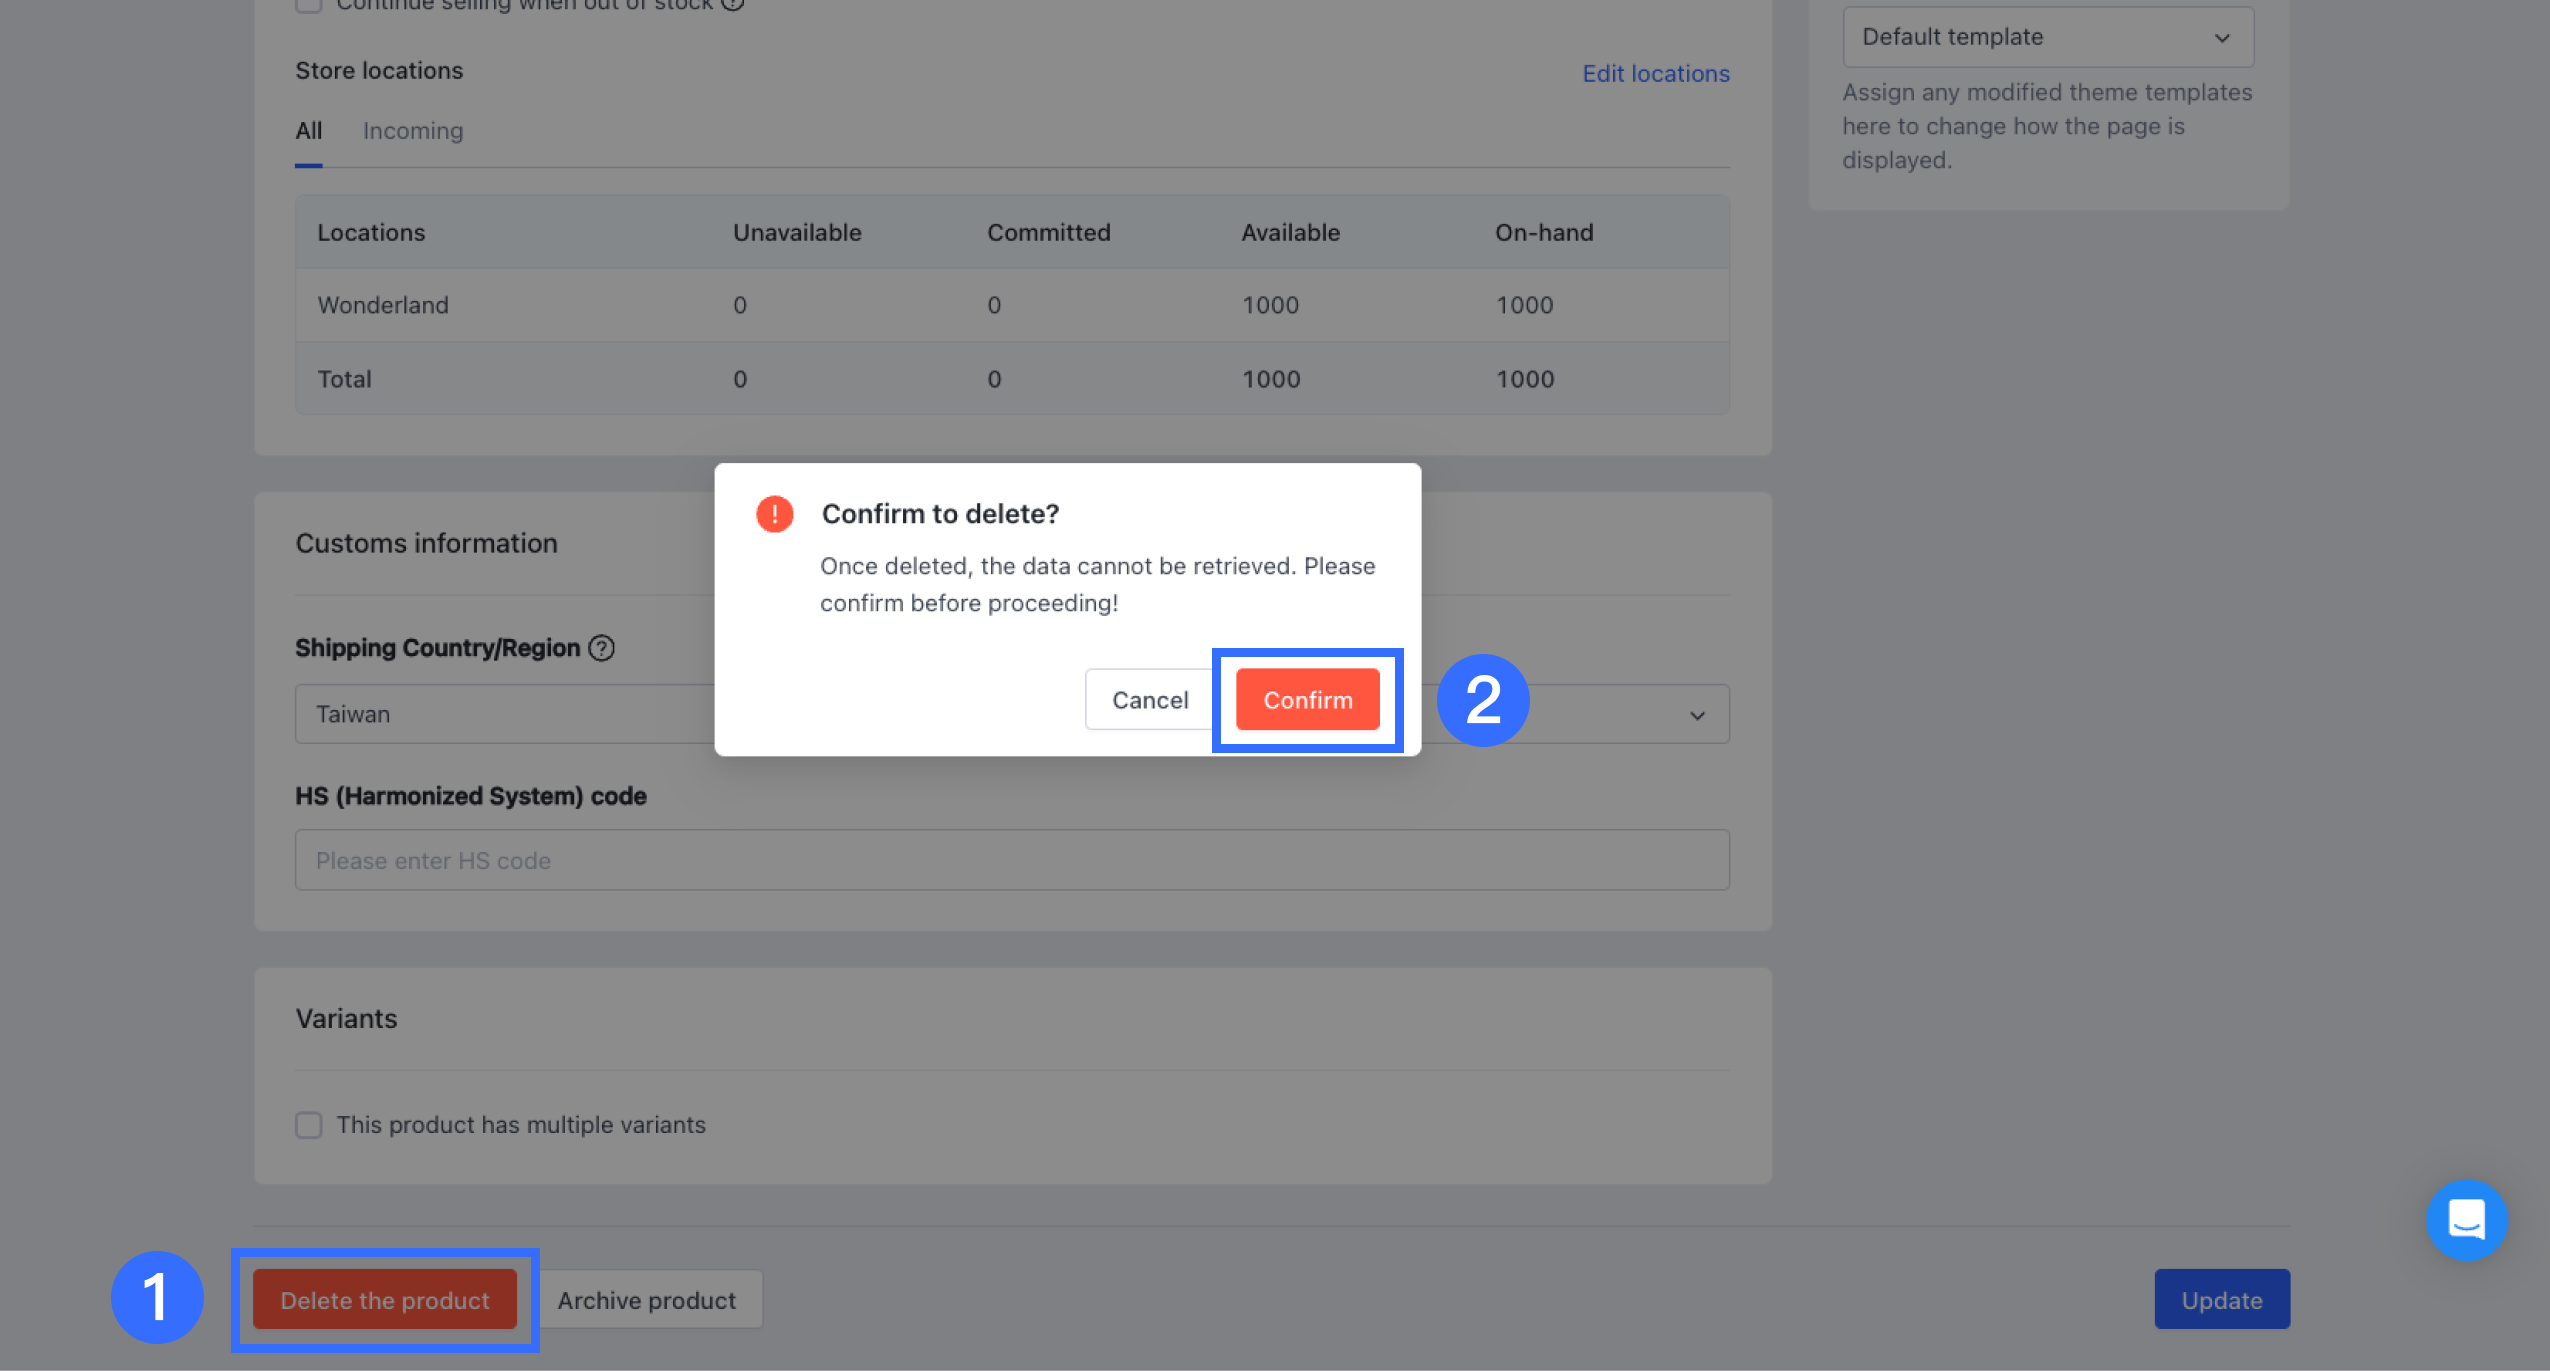Viewport: 2550px width, 1371px height.
Task: Toggle 'Continue selling when out of stock' checkbox
Action: point(309,5)
